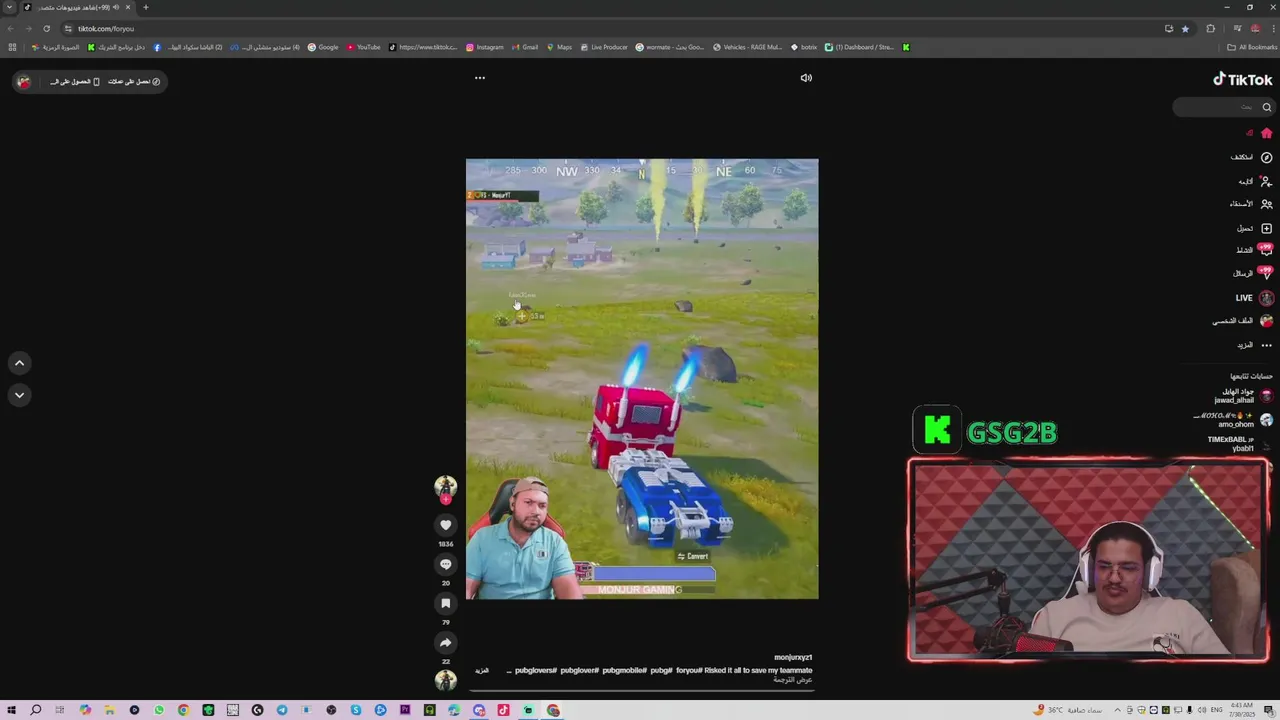
Task: Open the Instagram bookmark
Action: 484,47
